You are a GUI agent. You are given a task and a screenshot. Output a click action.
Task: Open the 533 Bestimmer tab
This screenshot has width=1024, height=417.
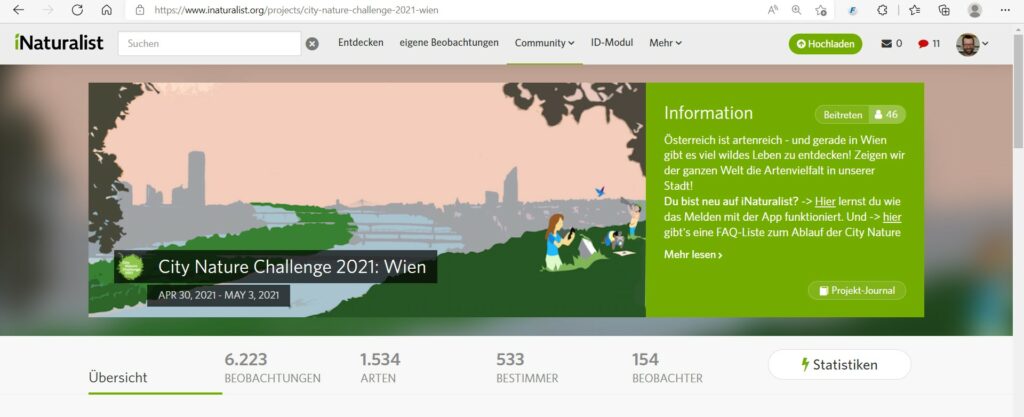(x=527, y=368)
